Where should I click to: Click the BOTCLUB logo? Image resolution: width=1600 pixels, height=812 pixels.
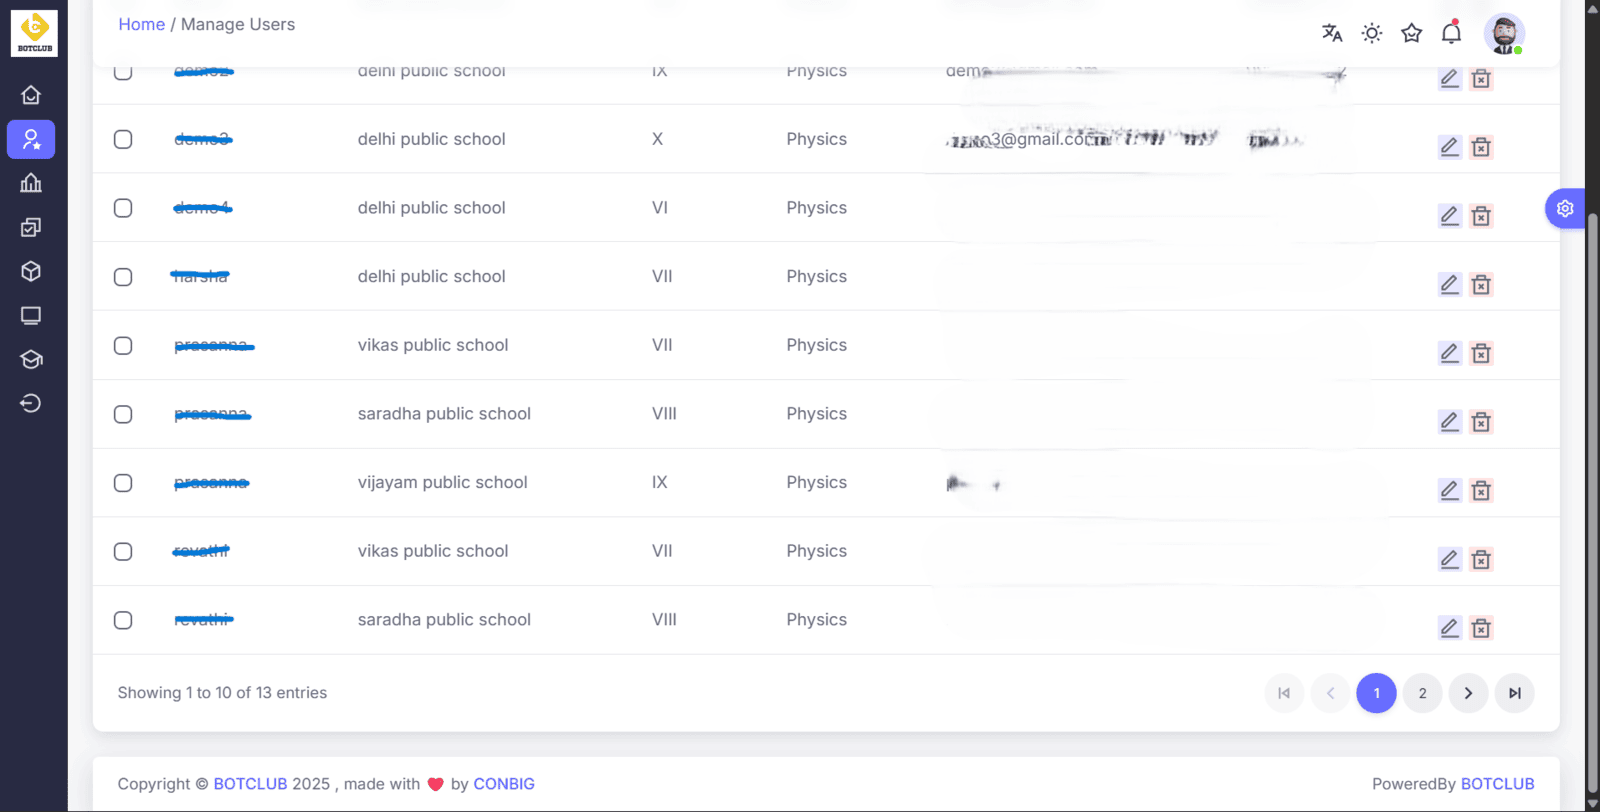point(34,33)
